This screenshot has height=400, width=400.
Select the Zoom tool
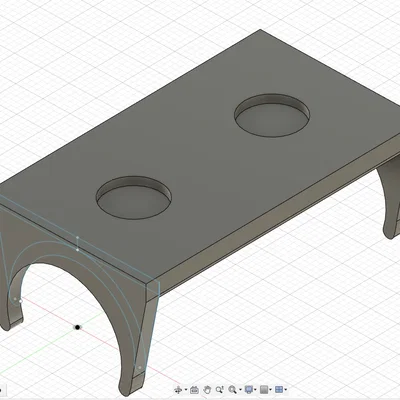pyautogui.click(x=220, y=389)
